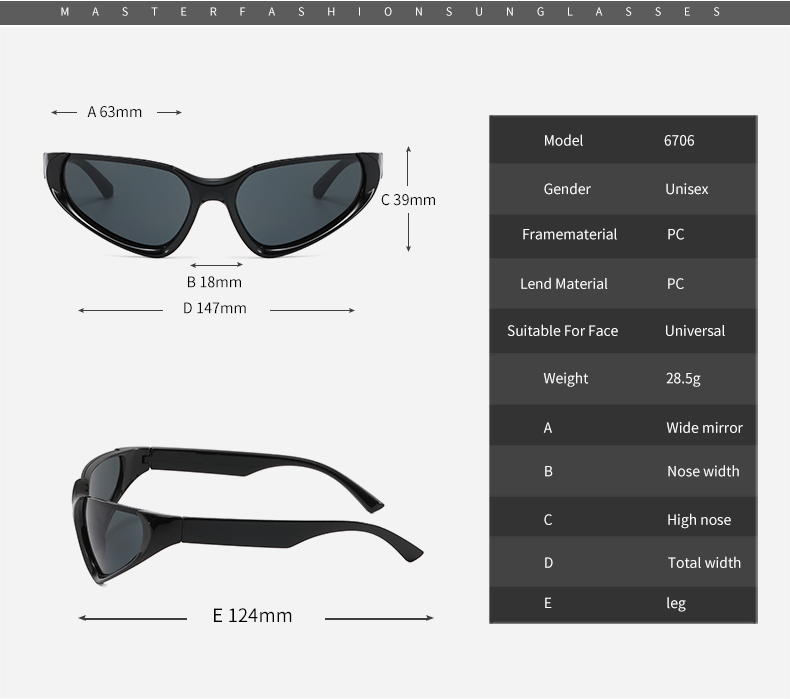Click the Total width legend entry
Screen dimensions: 790x699
[704, 563]
